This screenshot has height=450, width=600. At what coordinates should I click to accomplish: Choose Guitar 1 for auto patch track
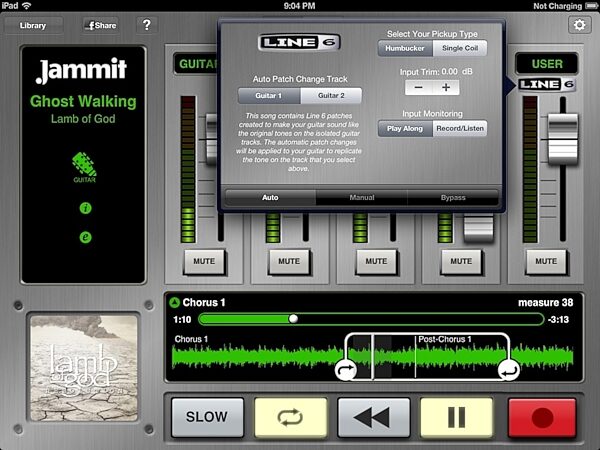(x=269, y=96)
